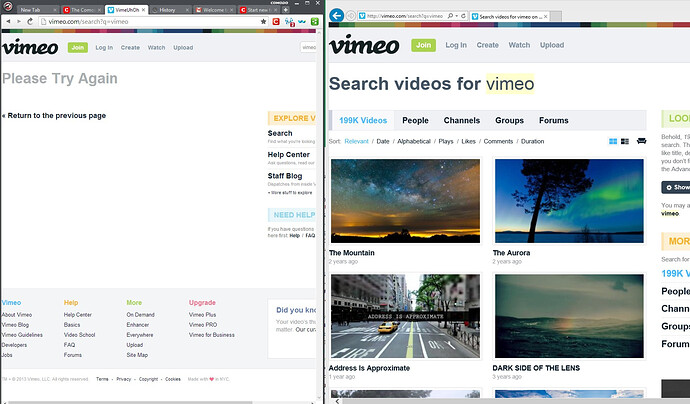This screenshot has height=404, width=690.
Task: Click On Demand footer link
Action: coord(140,315)
